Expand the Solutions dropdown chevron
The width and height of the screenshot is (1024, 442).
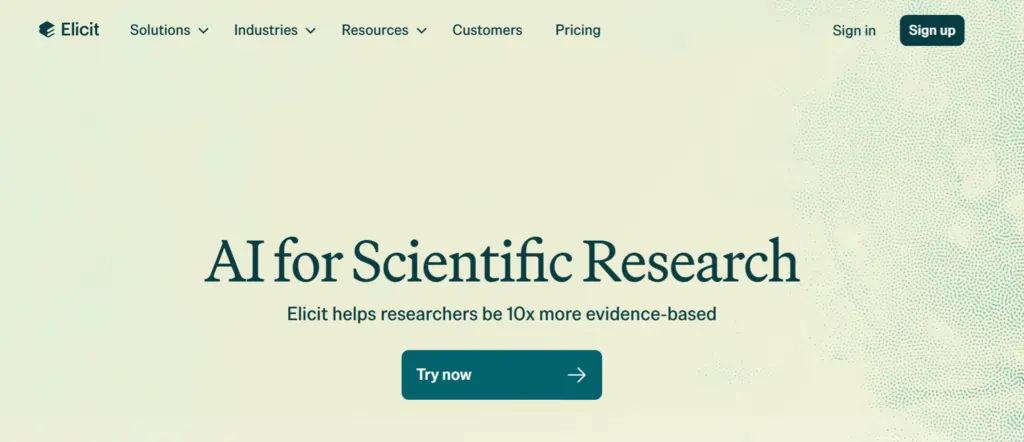click(203, 31)
